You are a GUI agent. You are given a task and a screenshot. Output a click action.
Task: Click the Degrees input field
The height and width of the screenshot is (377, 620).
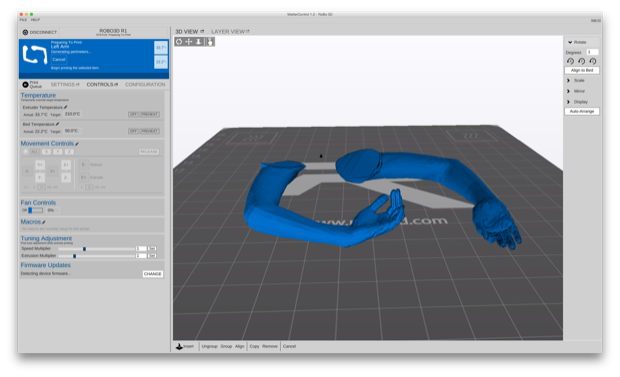(x=592, y=52)
